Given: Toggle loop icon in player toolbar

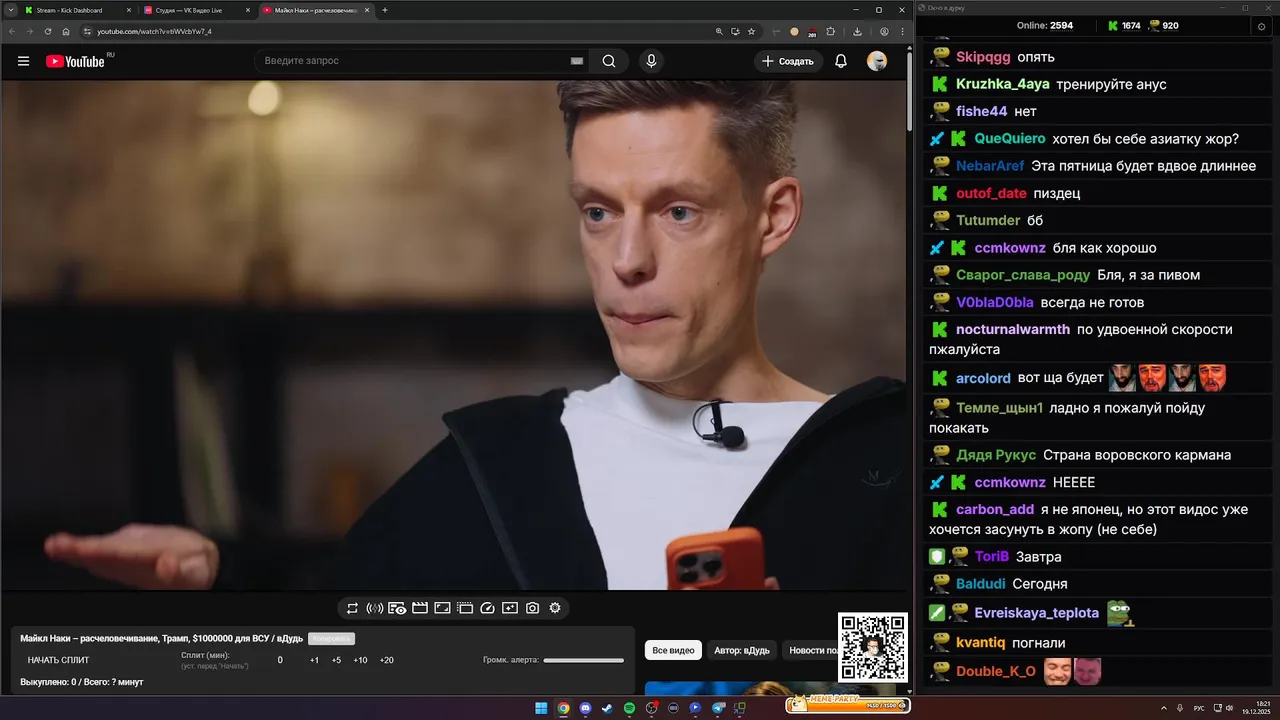Looking at the screenshot, I should click(352, 608).
